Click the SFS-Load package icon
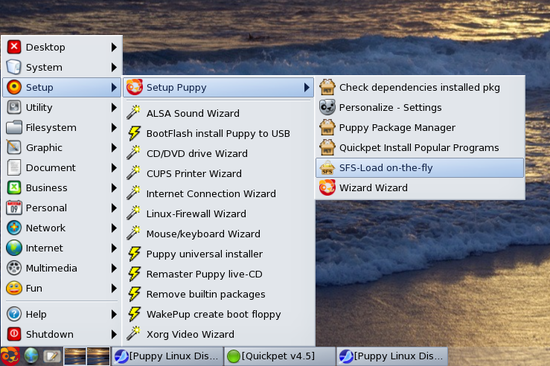Image resolution: width=550 pixels, height=366 pixels. [327, 168]
